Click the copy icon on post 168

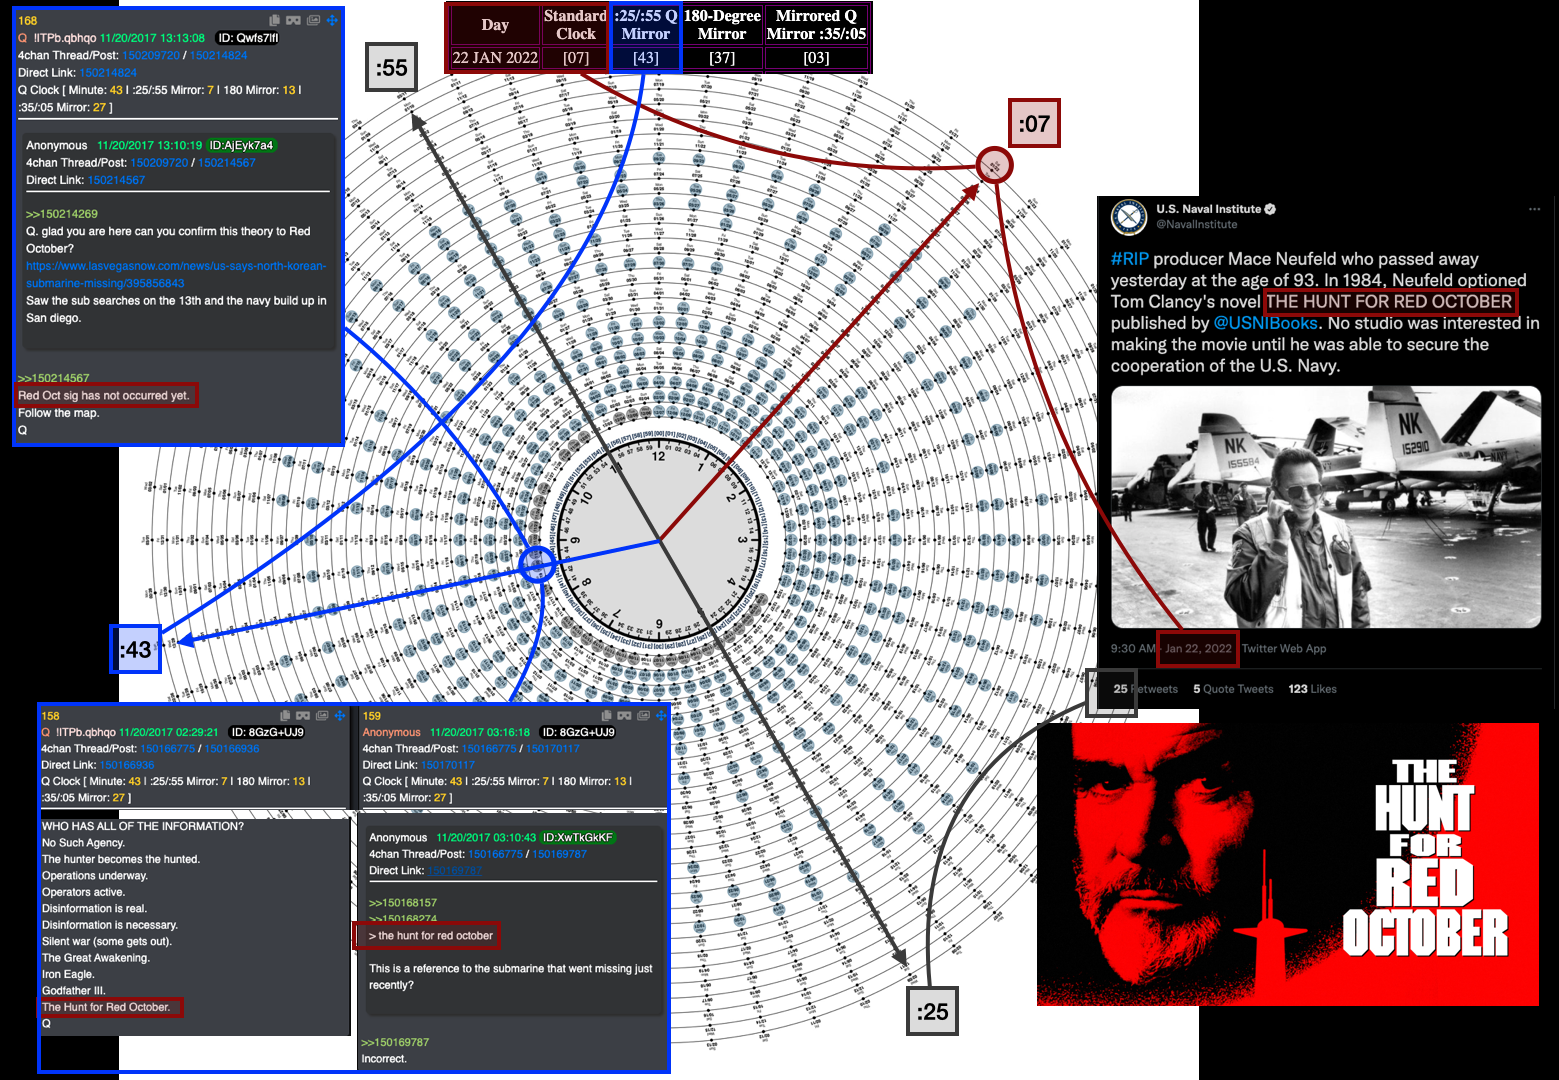point(275,20)
